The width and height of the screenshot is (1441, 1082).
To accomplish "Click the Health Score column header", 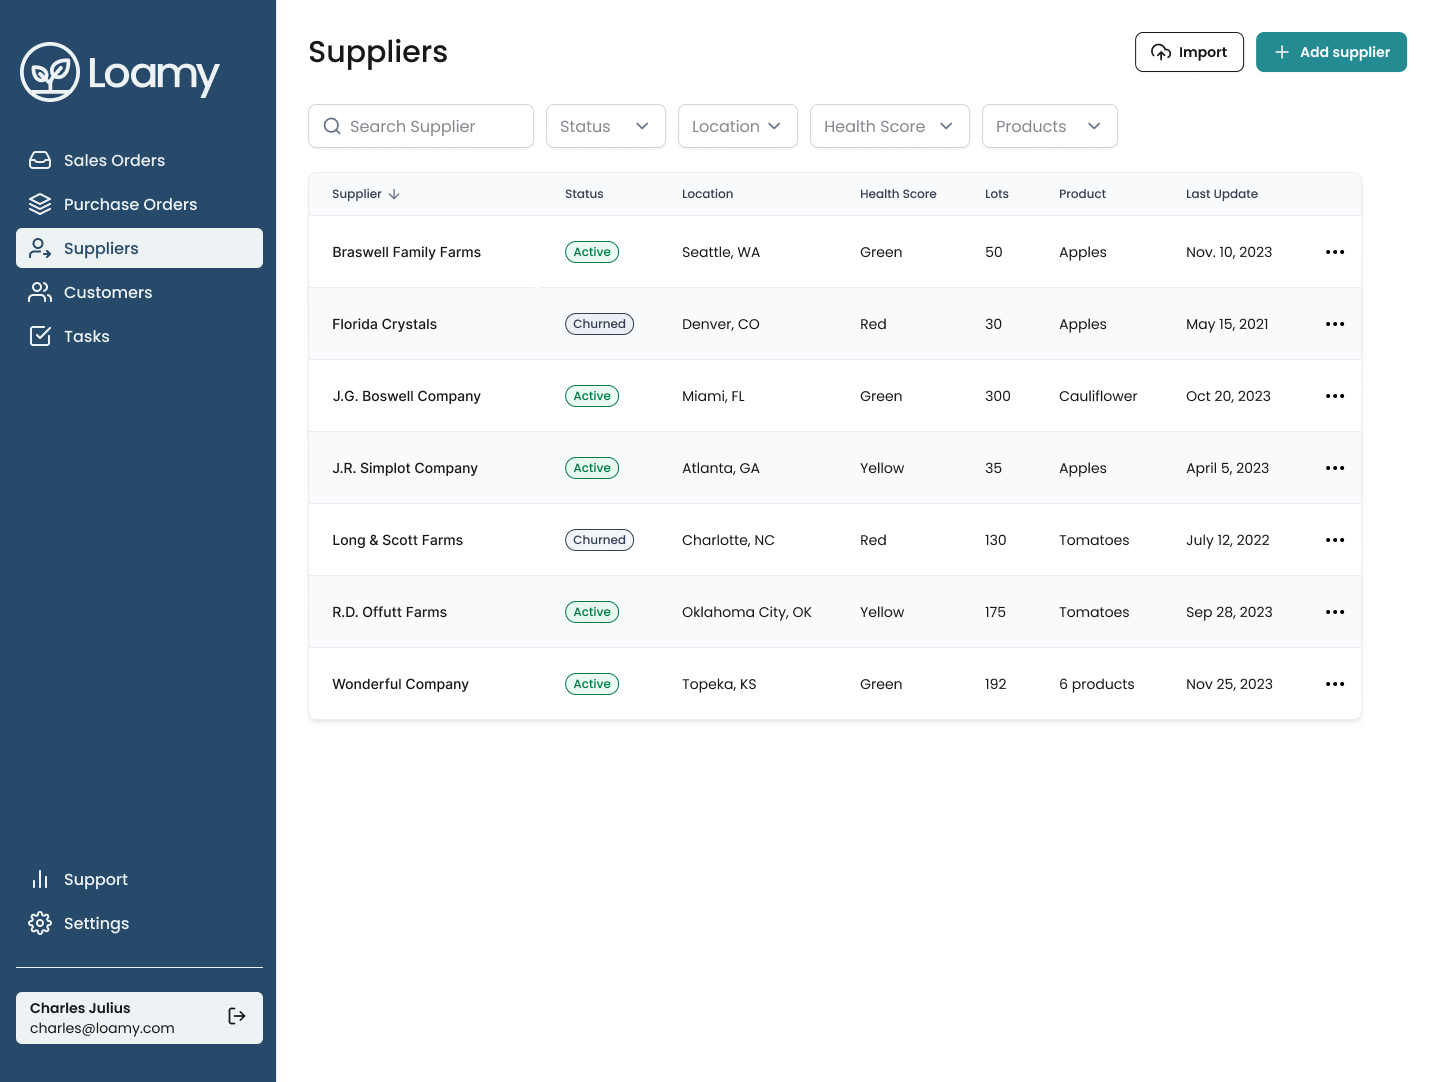I will (898, 194).
